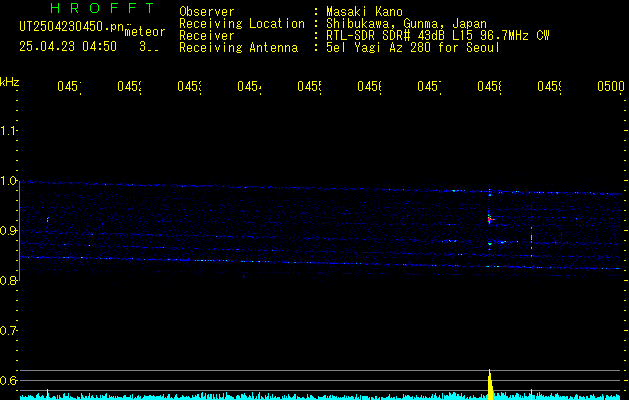Select the location text Shibukawa, Gunma, Japan
The width and height of the screenshot is (629, 400).
(406, 24)
